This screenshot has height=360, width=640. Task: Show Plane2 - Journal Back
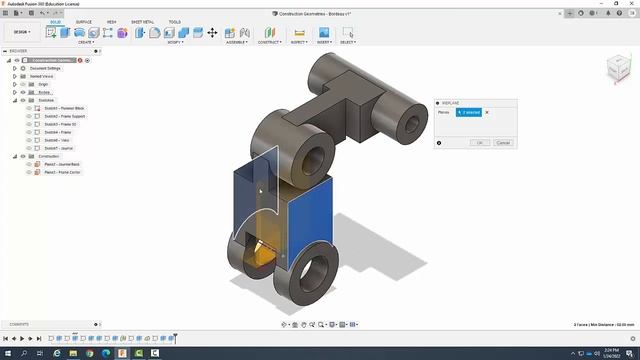click(x=29, y=164)
